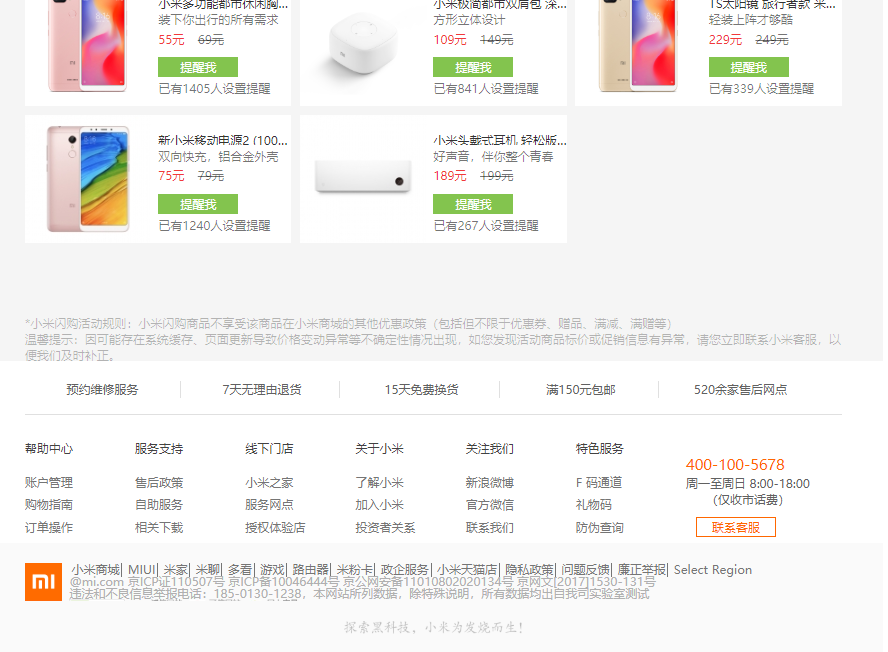Open F 码通道 under 特色服务
888x652 pixels.
pyautogui.click(x=599, y=483)
